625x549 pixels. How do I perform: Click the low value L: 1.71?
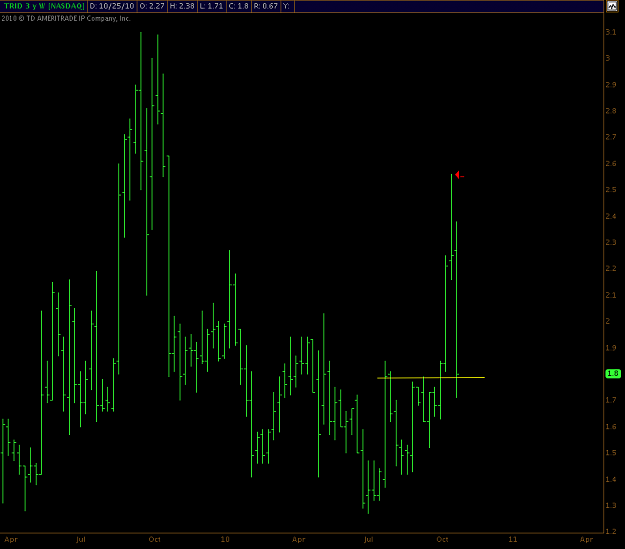coord(212,6)
